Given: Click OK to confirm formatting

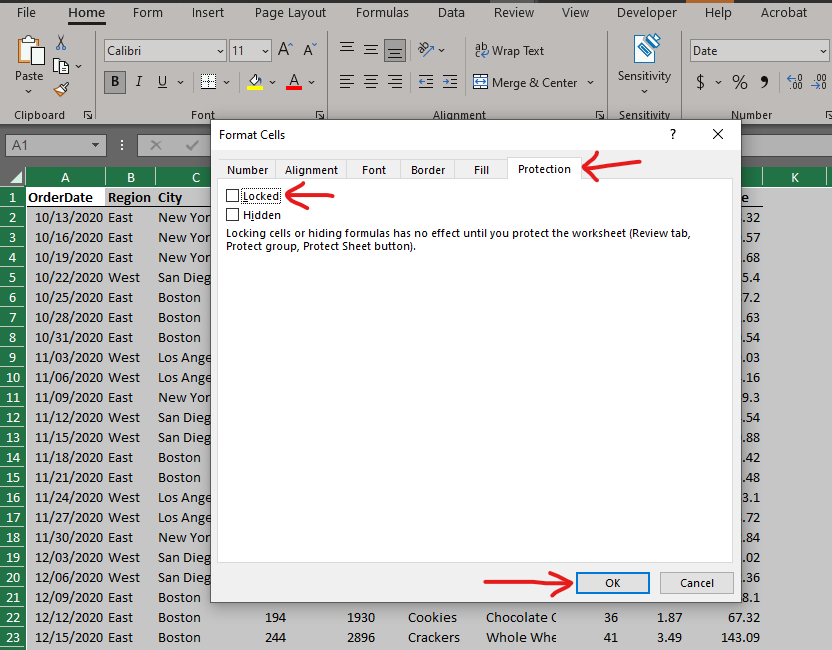Looking at the screenshot, I should [612, 583].
